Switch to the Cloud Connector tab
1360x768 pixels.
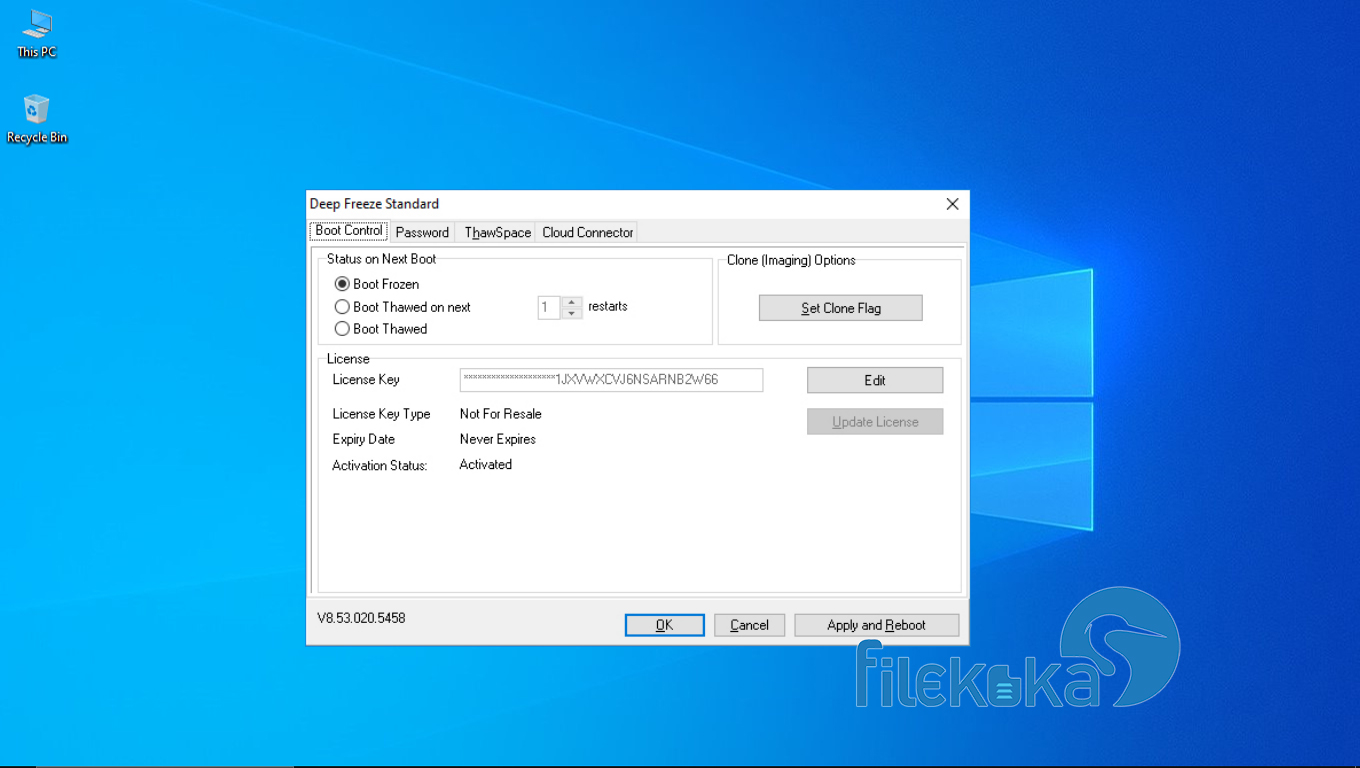pos(587,232)
